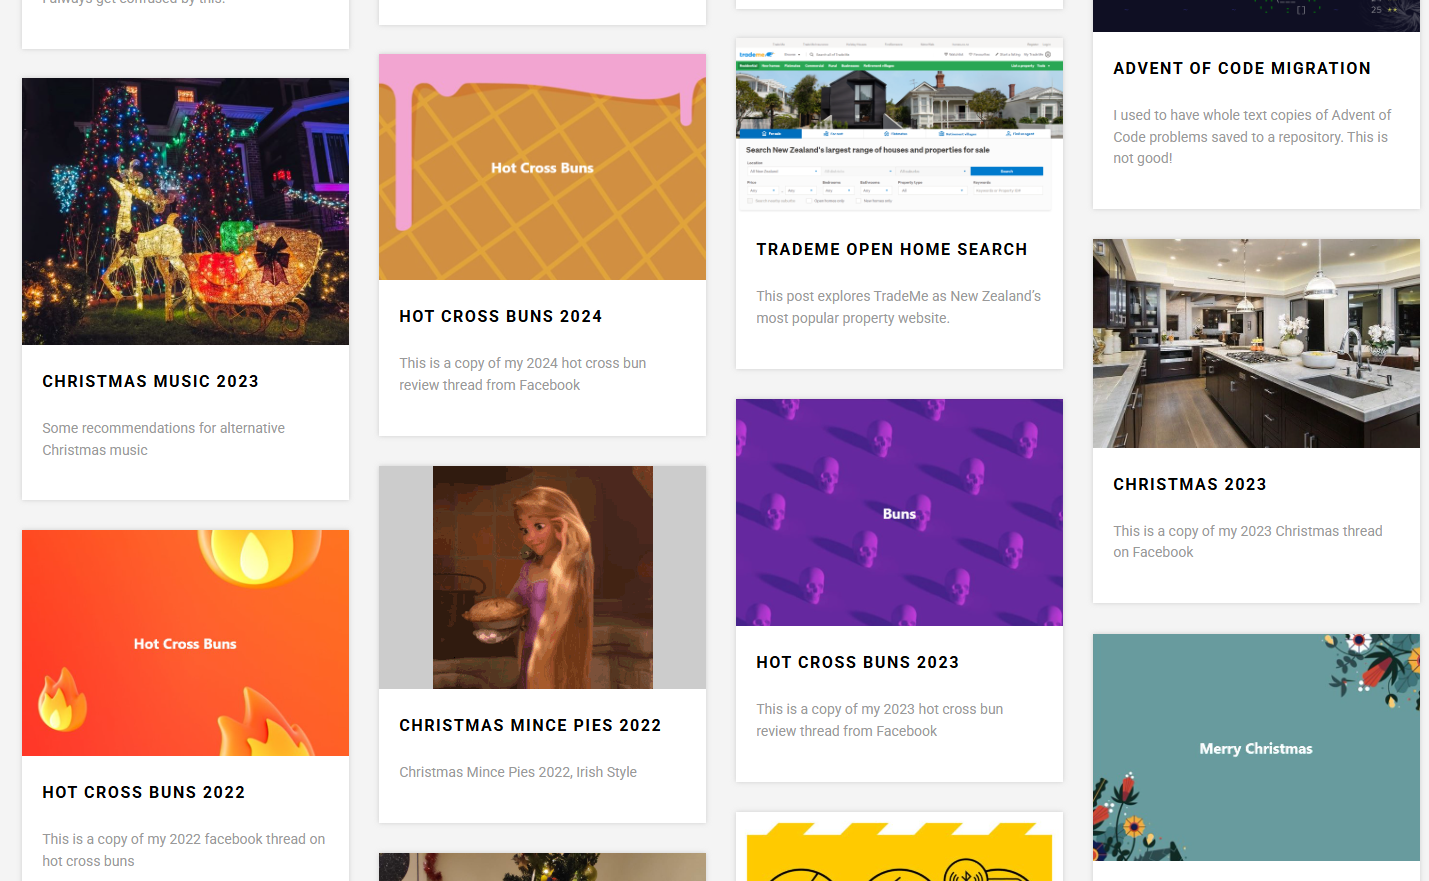Click the purple skulls Buns thumbnail
The height and width of the screenshot is (881, 1429).
899,512
